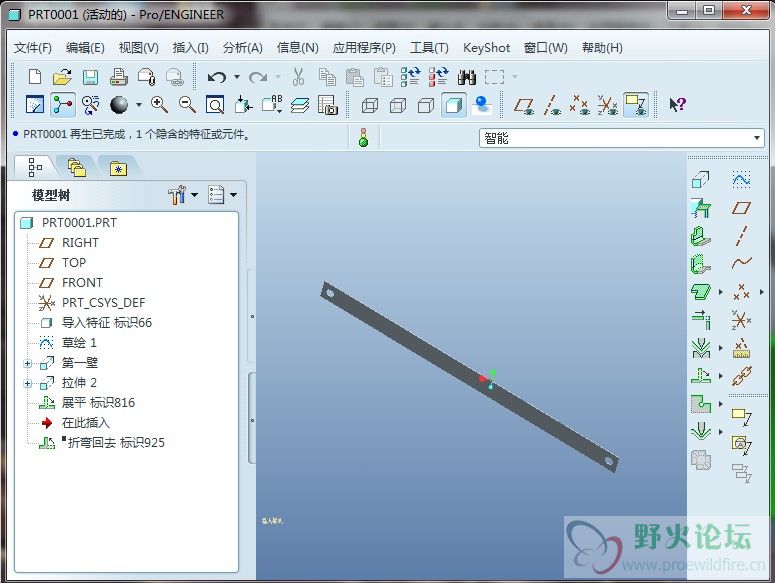The image size is (775, 583).
Task: Select the datum curve tool
Action: coord(741,263)
